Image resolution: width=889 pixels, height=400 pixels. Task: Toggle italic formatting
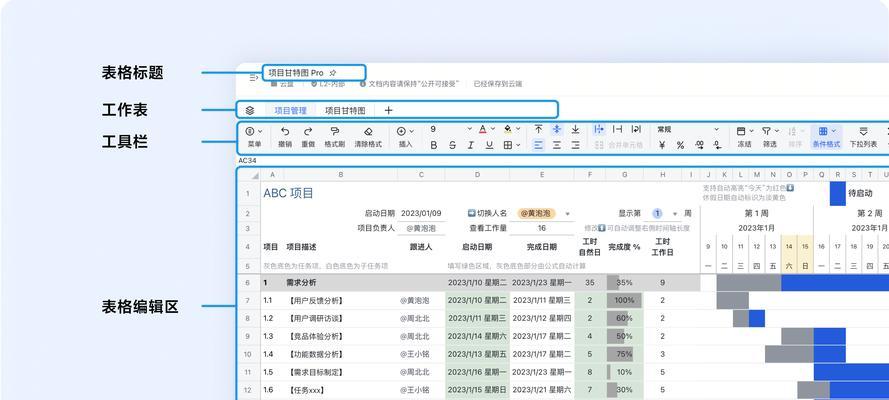click(x=471, y=145)
